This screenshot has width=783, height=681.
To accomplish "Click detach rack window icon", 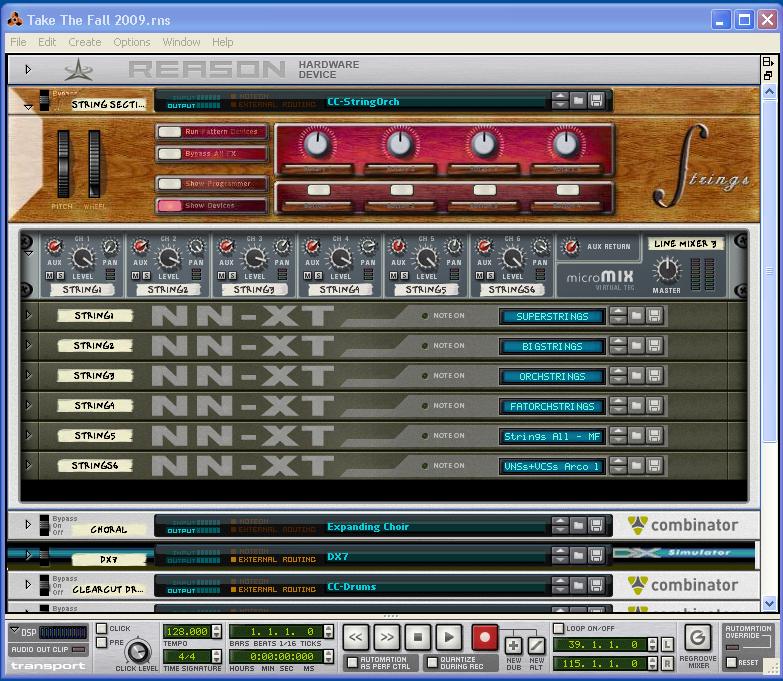I will click(768, 75).
